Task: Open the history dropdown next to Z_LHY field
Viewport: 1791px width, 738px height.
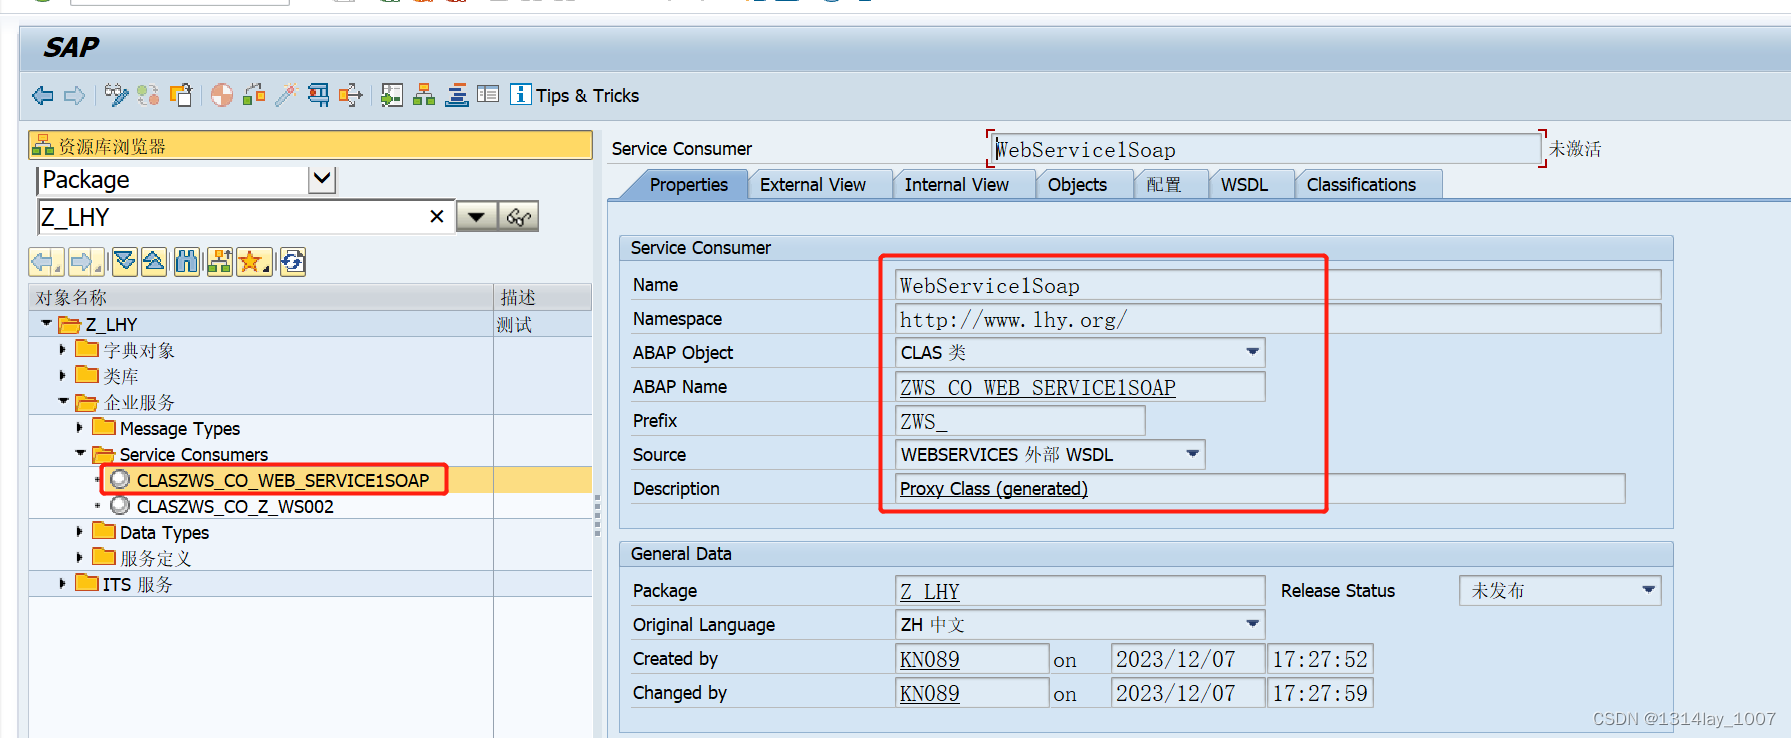Action: 477,216
